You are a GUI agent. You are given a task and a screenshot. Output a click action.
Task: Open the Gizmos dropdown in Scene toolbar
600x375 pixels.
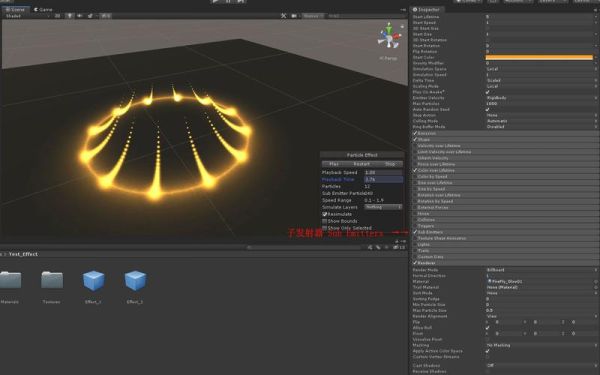click(x=312, y=16)
